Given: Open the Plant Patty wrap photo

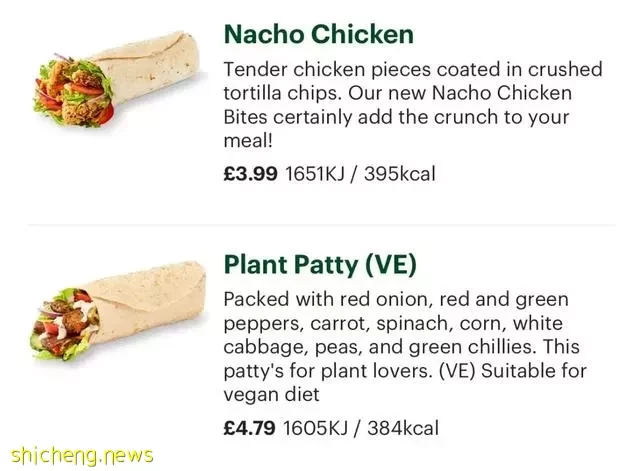Looking at the screenshot, I should point(118,311).
